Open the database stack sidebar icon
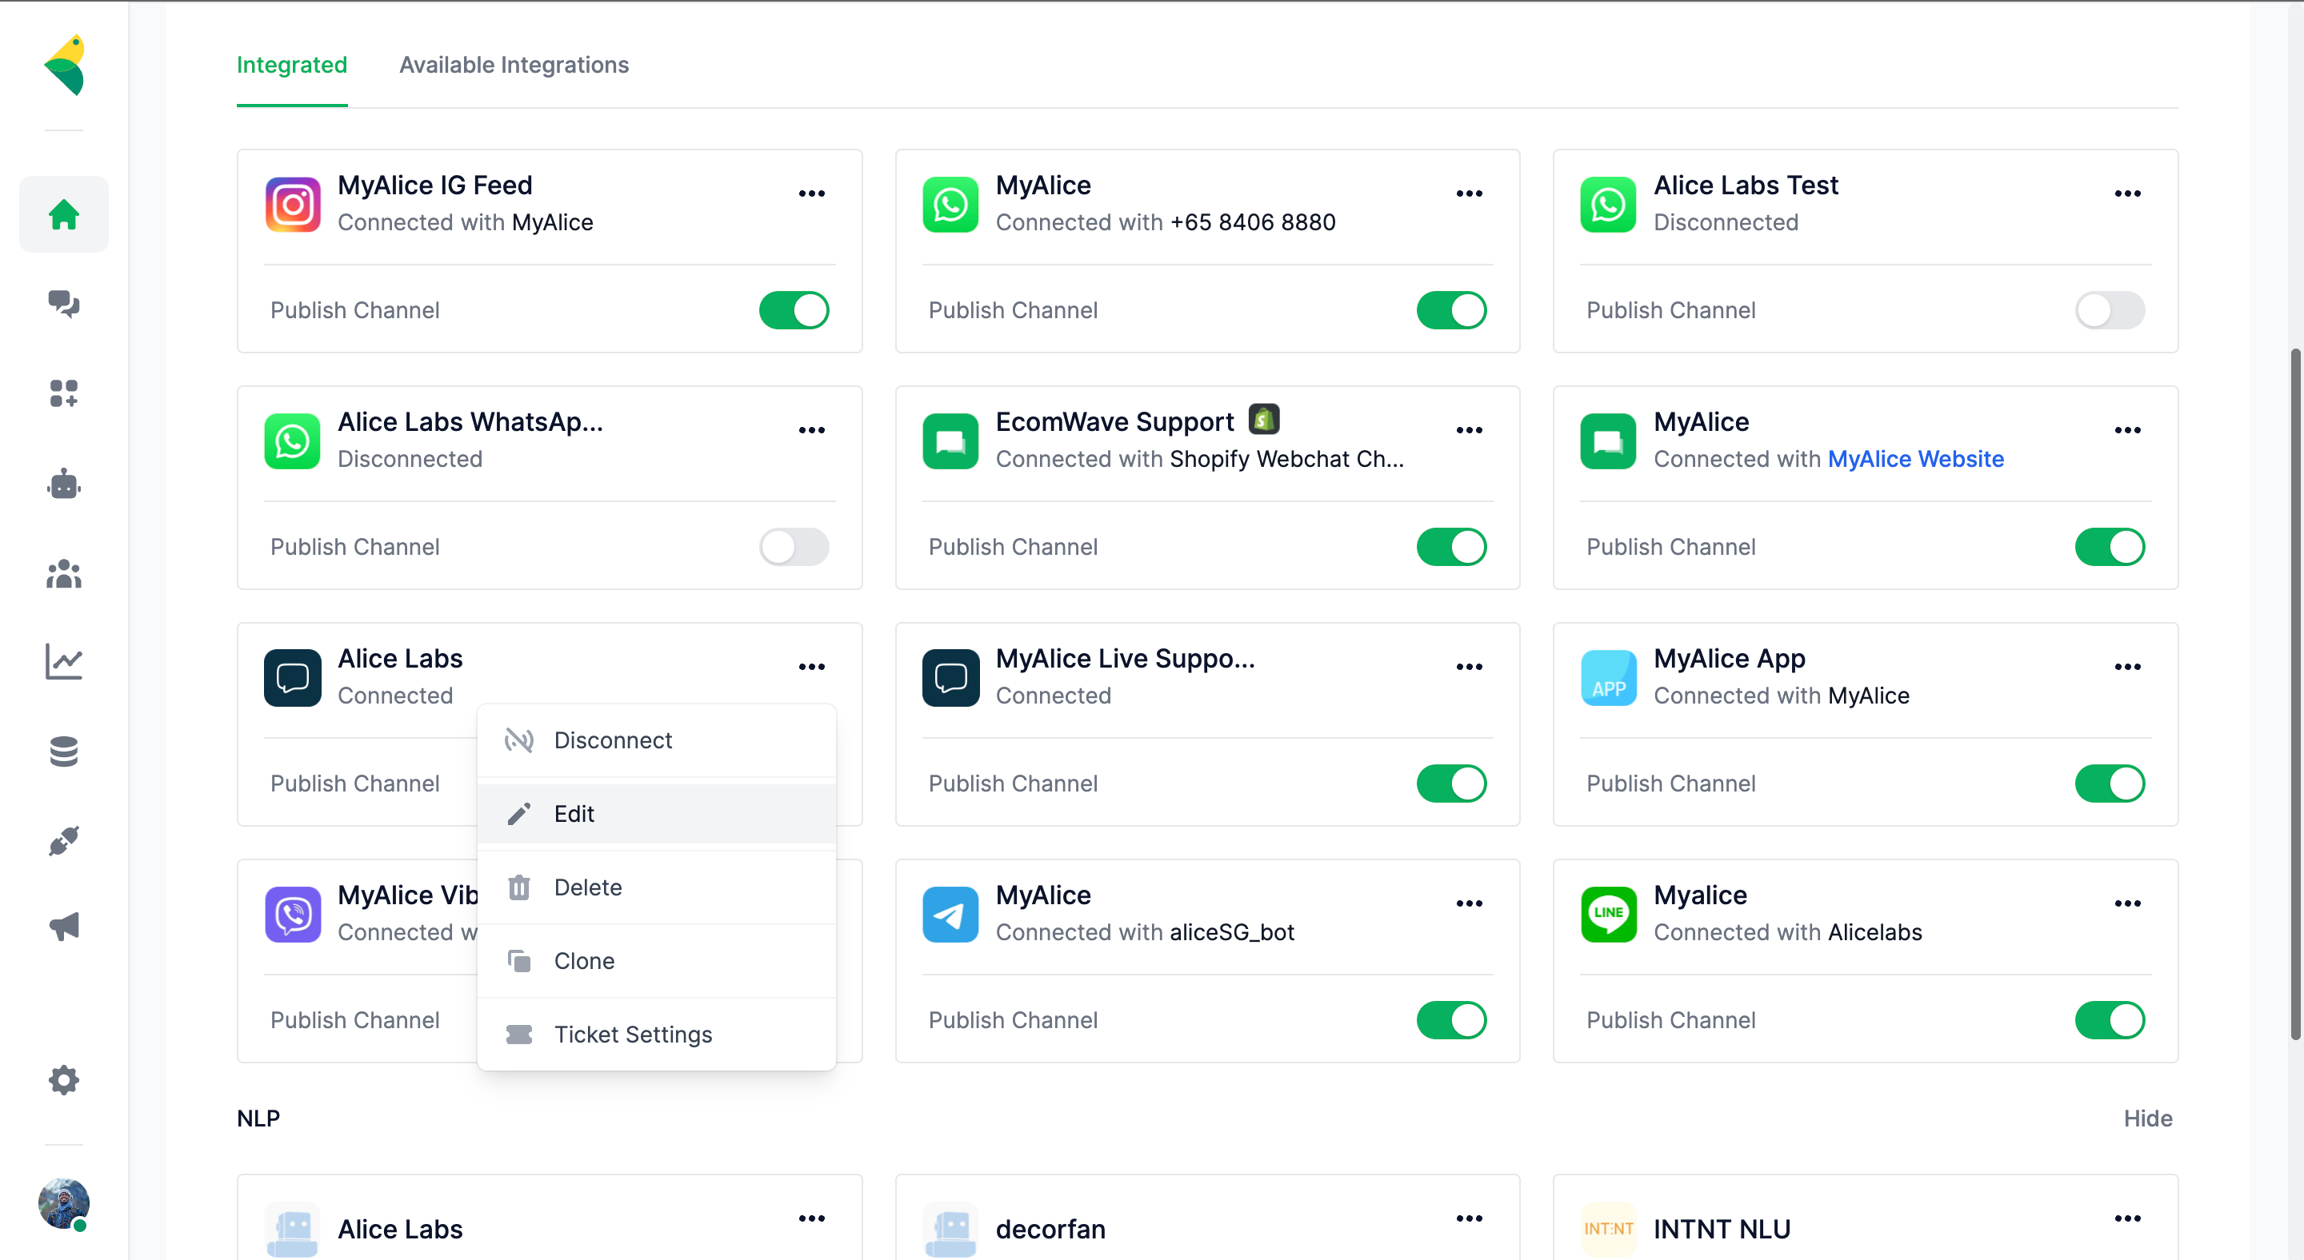Viewport: 2304px width, 1260px height. (x=64, y=751)
